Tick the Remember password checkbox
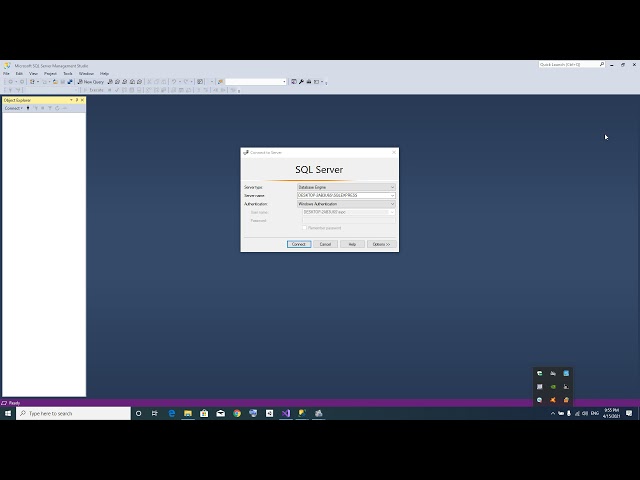 [304, 228]
